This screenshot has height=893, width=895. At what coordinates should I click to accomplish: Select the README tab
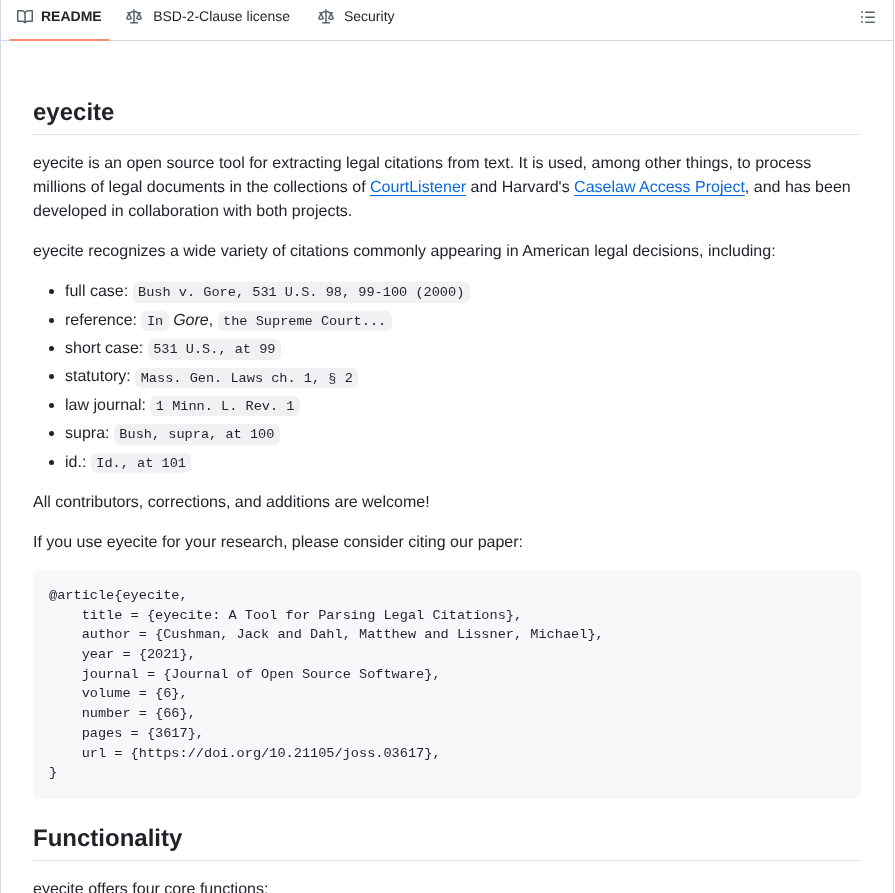click(69, 16)
